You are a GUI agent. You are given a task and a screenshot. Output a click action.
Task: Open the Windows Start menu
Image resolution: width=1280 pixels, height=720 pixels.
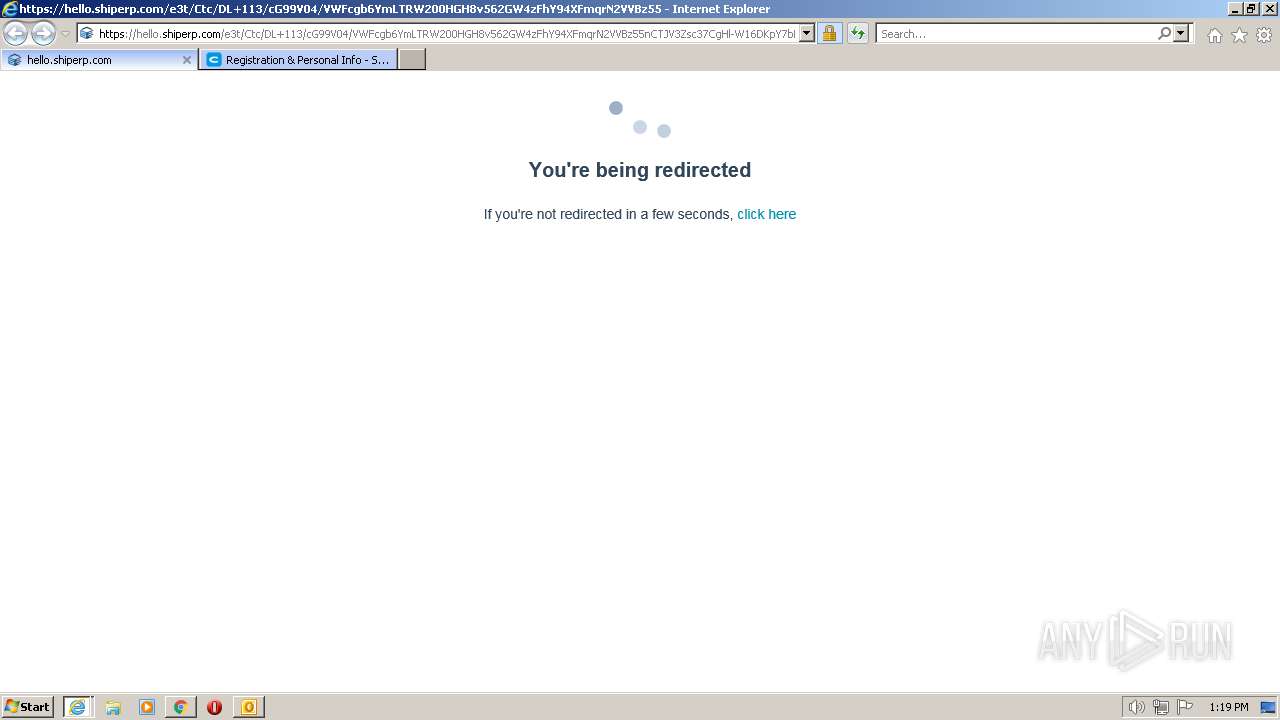[28, 707]
